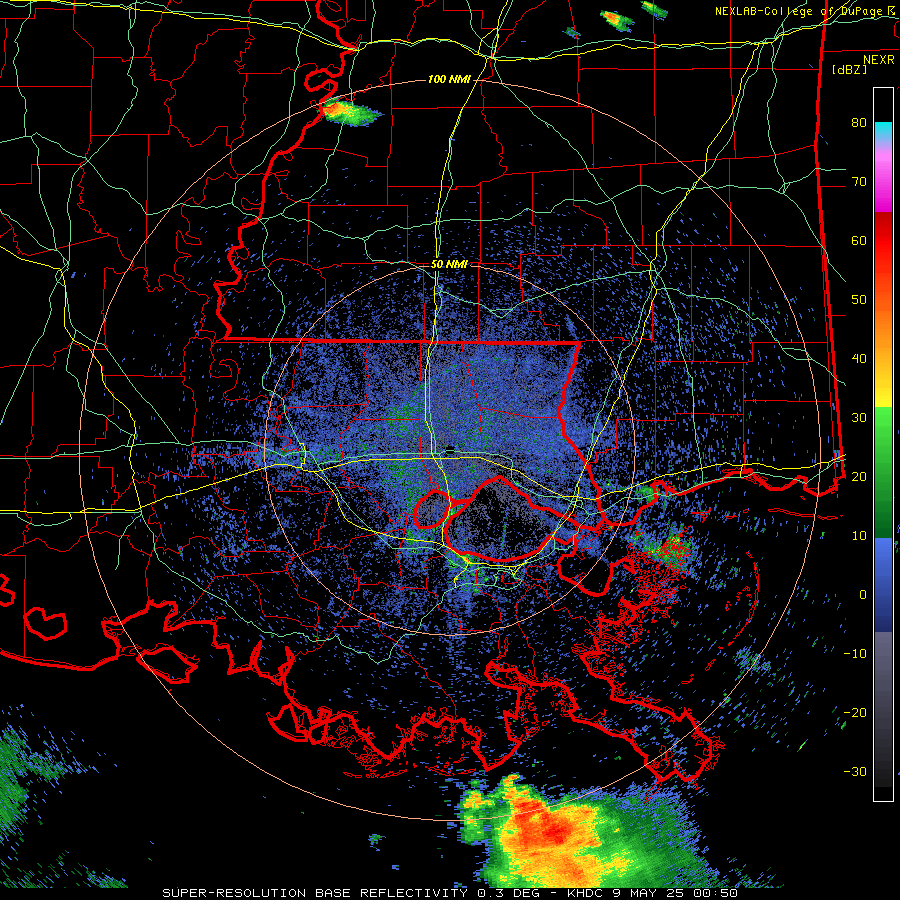Click the 10 value on dBZ scale

pyautogui.click(x=859, y=536)
